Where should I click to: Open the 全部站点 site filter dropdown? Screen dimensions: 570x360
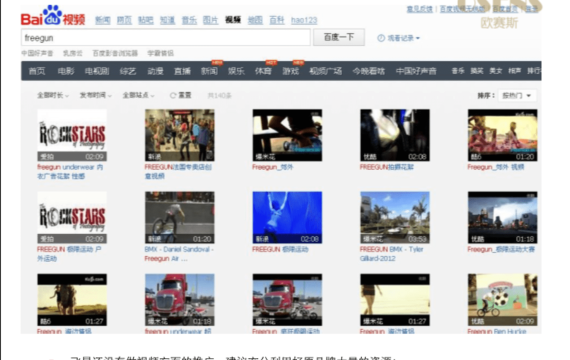pyautogui.click(x=139, y=95)
